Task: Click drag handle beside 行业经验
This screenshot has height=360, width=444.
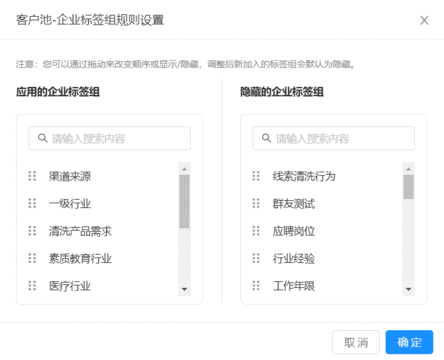Action: click(256, 258)
